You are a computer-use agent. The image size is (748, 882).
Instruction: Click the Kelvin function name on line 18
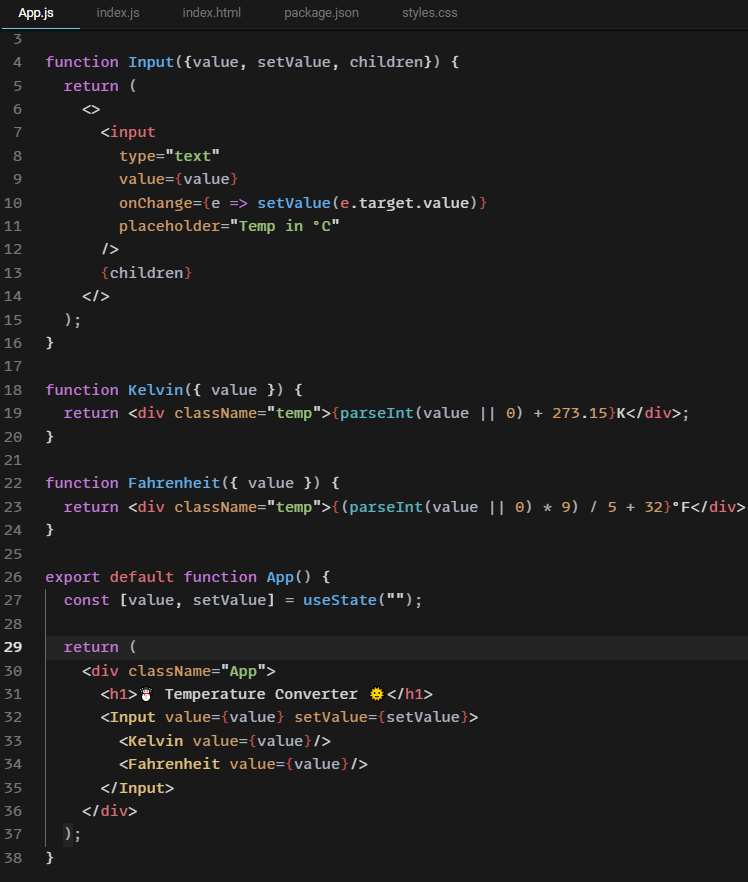(155, 390)
